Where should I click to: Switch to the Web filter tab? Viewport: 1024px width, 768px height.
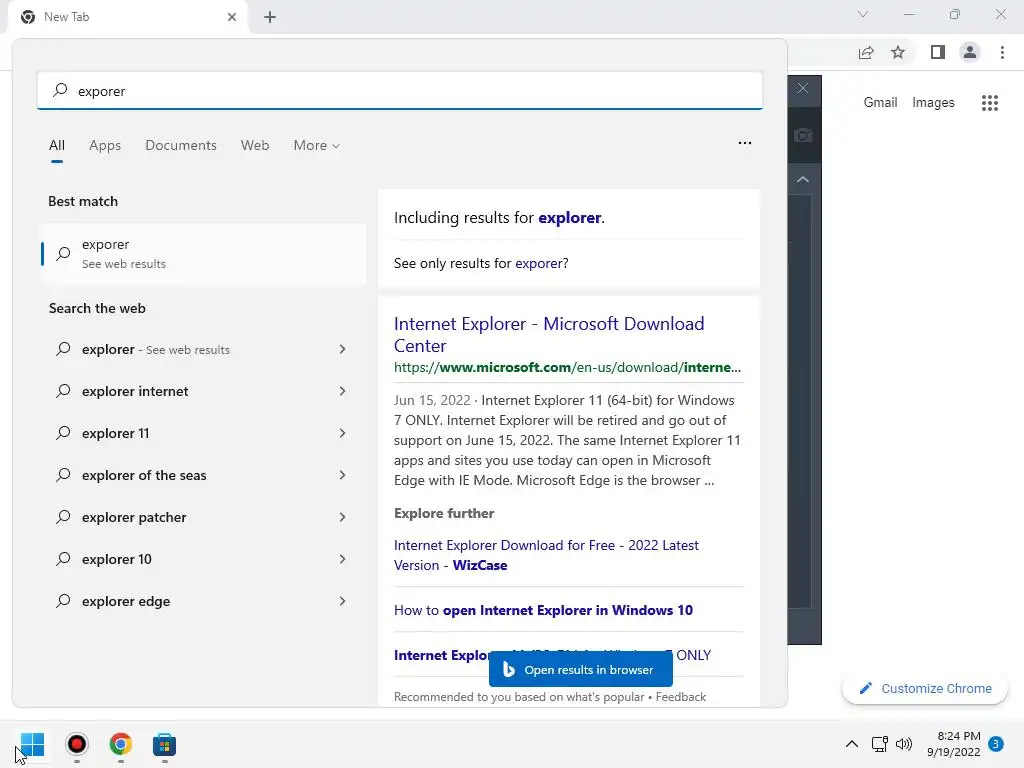click(x=255, y=145)
